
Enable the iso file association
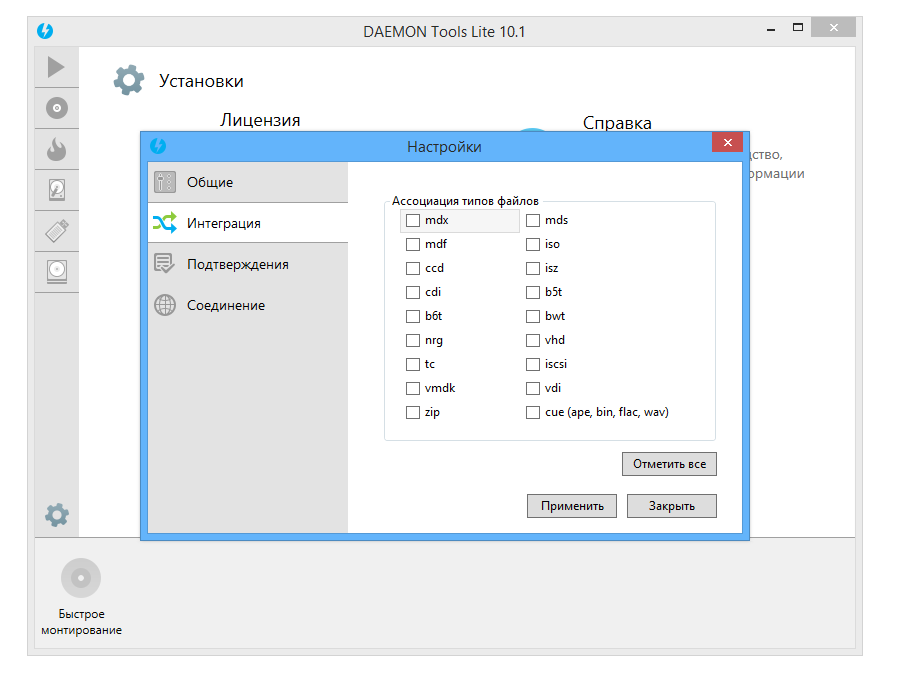tap(533, 245)
